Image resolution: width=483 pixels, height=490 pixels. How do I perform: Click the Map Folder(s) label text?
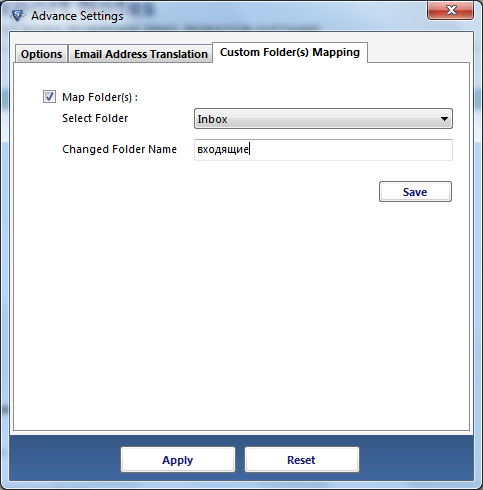click(100, 97)
